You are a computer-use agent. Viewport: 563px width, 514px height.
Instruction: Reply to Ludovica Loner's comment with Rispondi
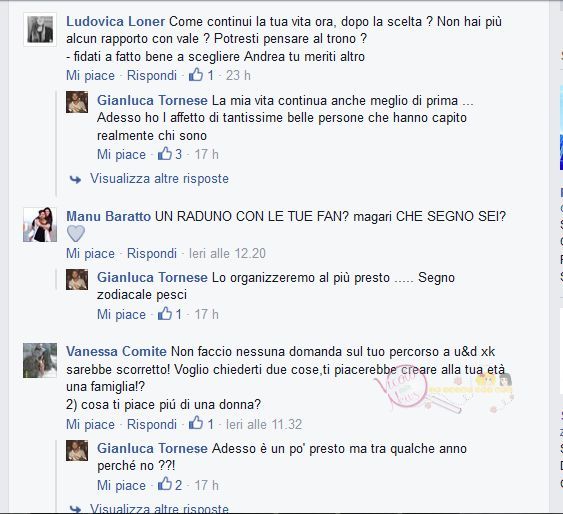[x=152, y=75]
